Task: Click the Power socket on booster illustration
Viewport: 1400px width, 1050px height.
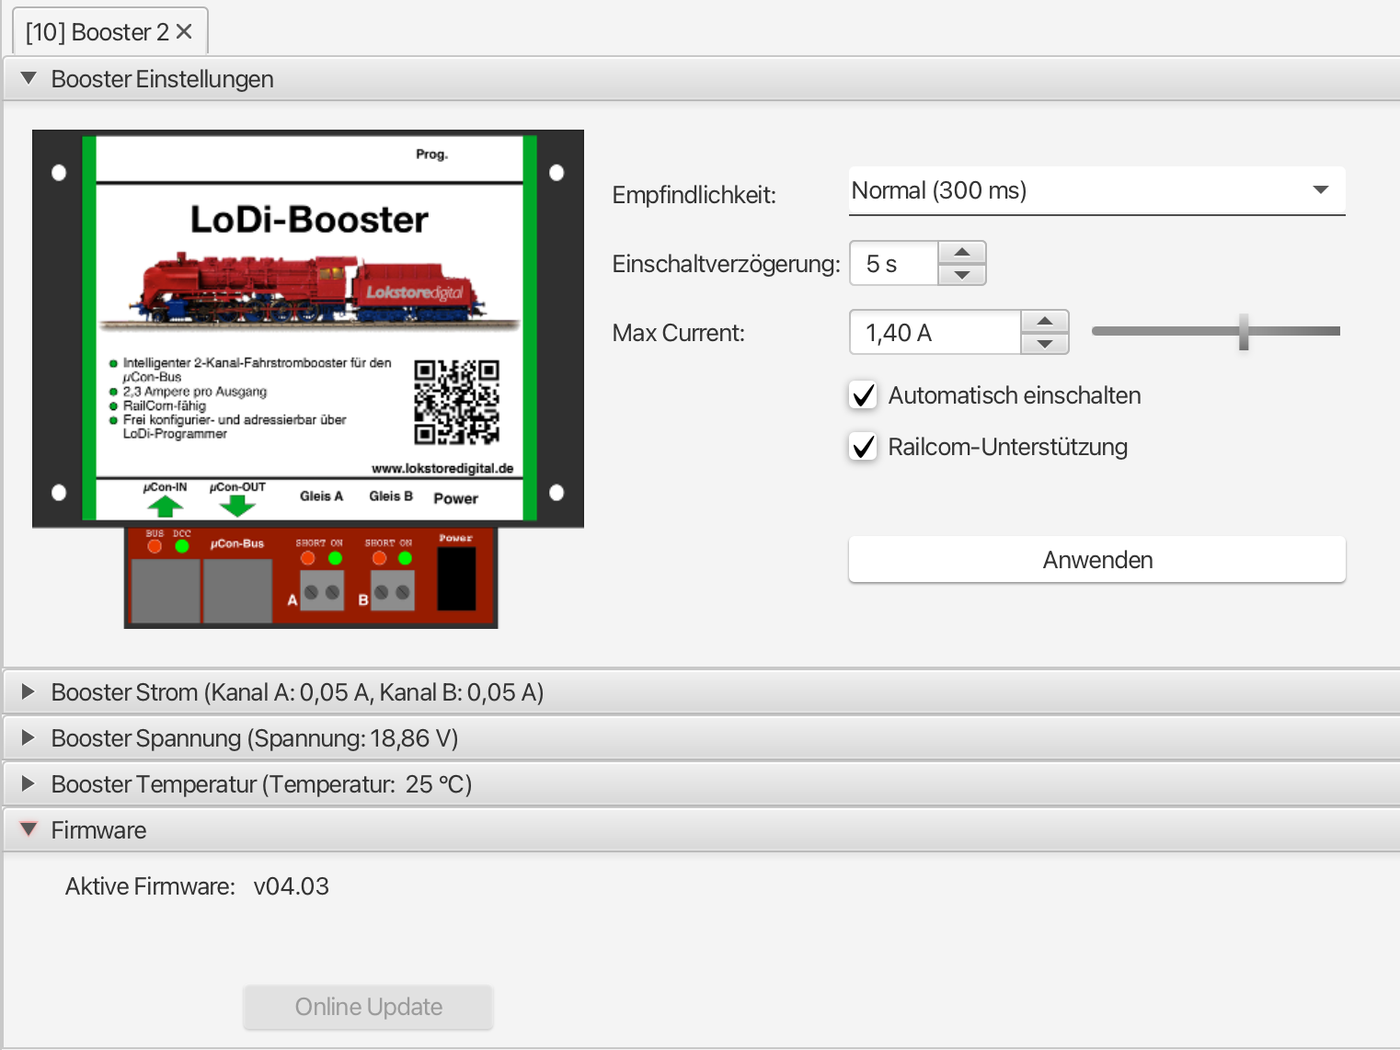Action: tap(457, 578)
